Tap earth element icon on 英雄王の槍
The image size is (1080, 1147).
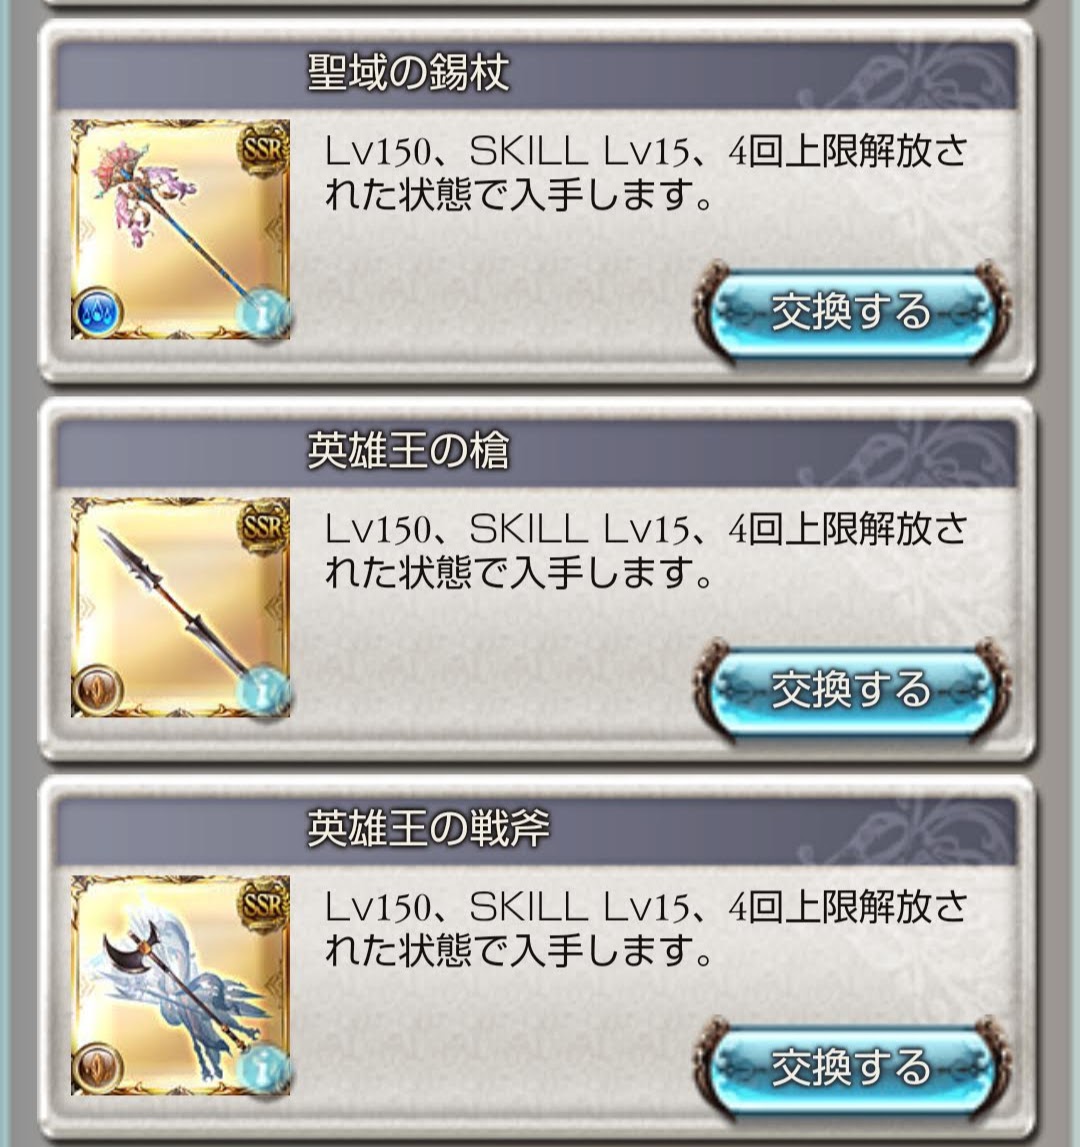pos(97,691)
